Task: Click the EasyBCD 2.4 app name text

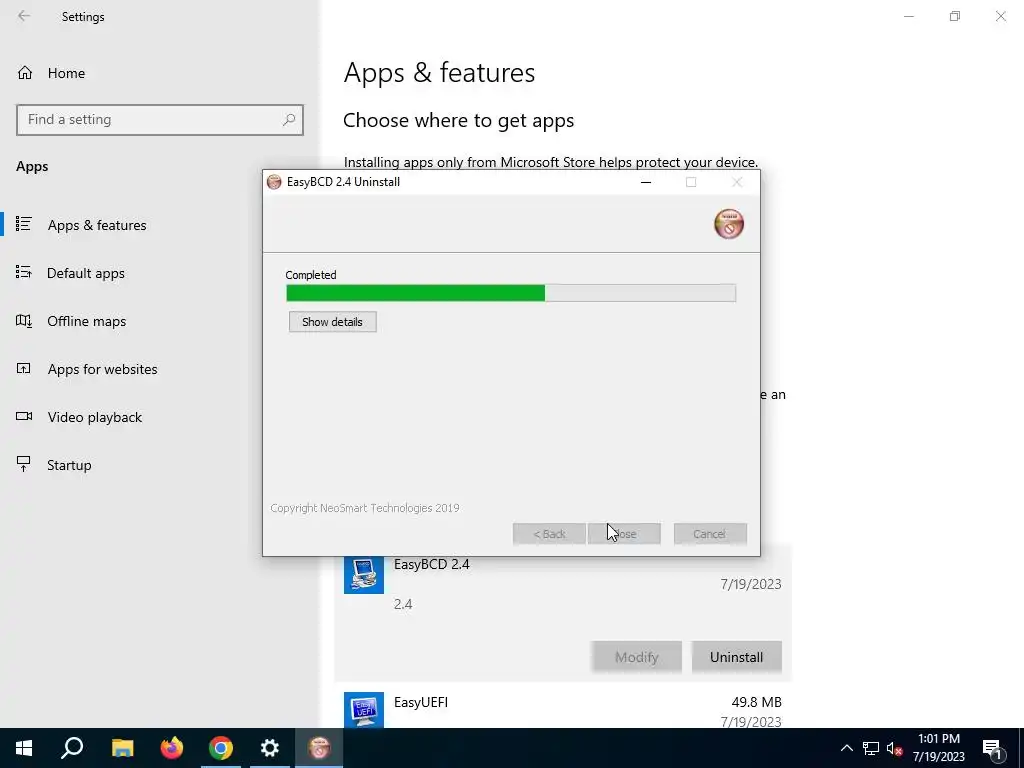Action: pyautogui.click(x=432, y=564)
